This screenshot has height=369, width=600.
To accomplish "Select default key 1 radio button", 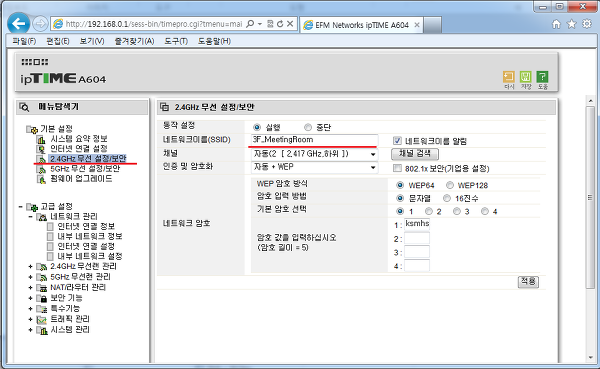I will 400,211.
